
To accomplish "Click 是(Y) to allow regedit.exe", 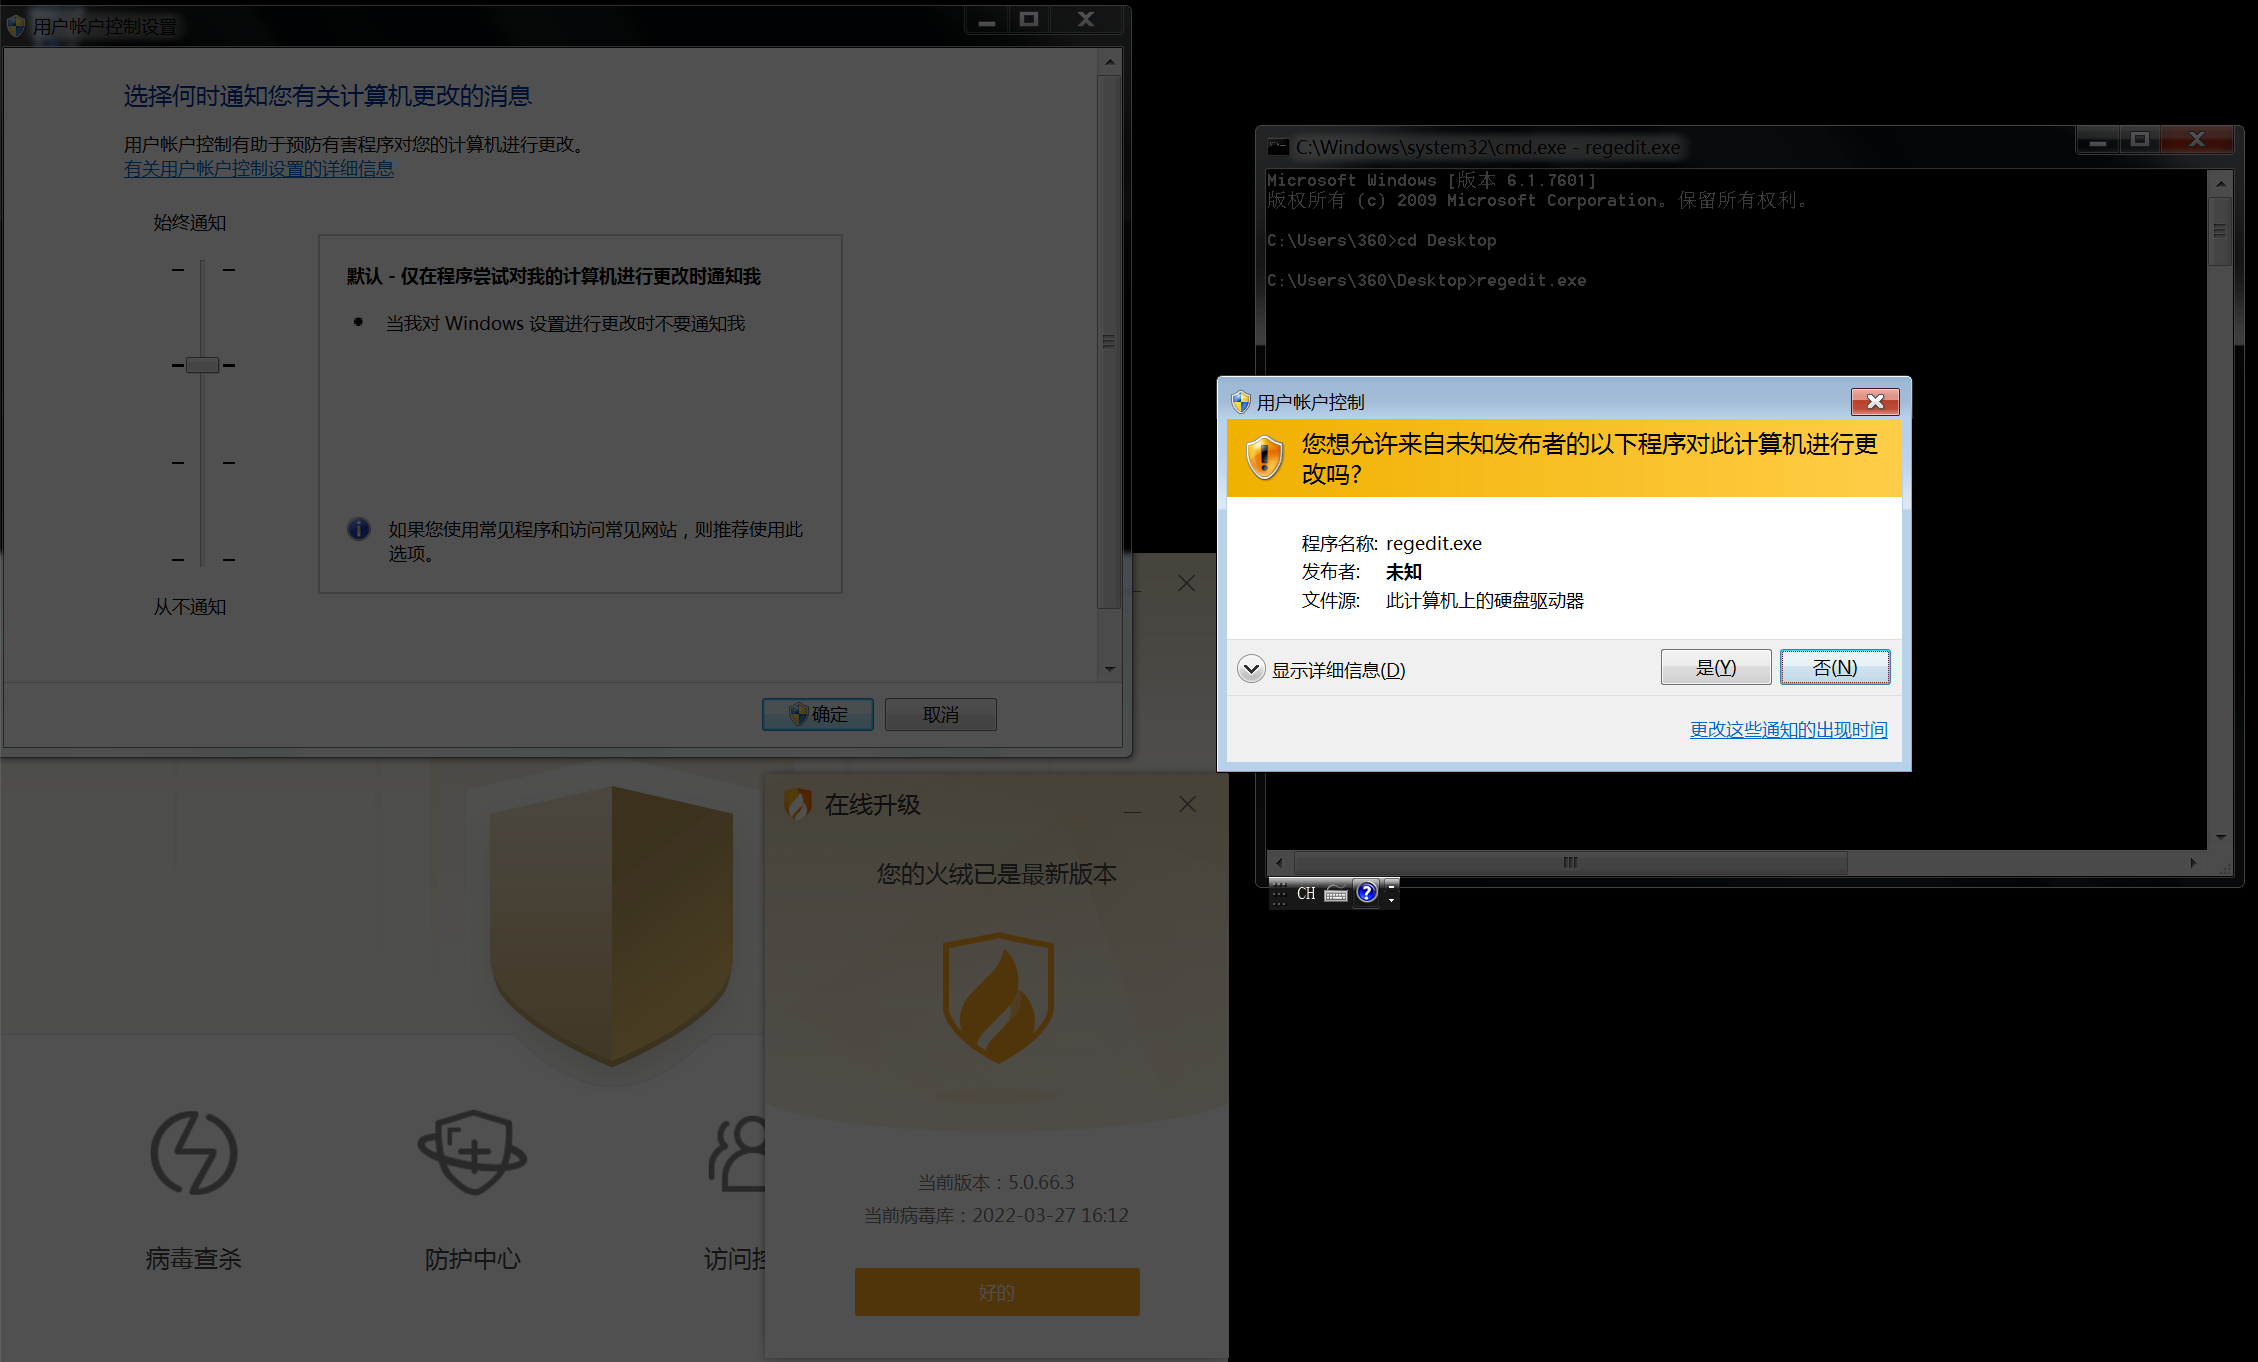I will pyautogui.click(x=1715, y=668).
